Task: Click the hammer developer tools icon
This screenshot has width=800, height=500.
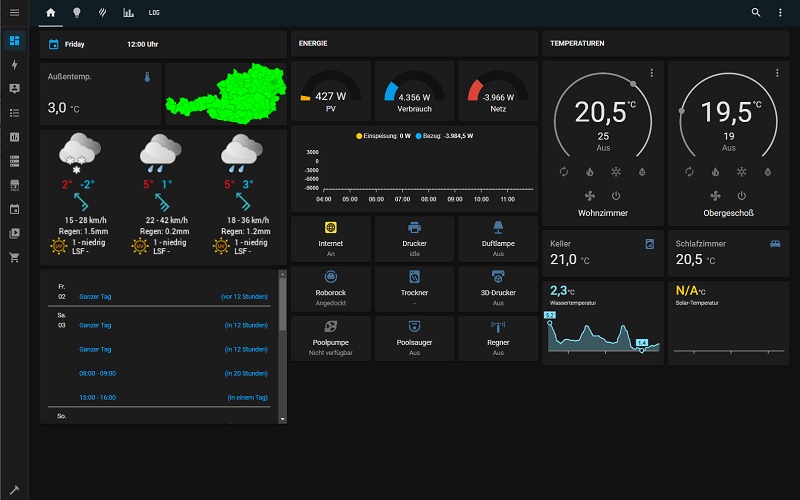Action: tap(14, 490)
